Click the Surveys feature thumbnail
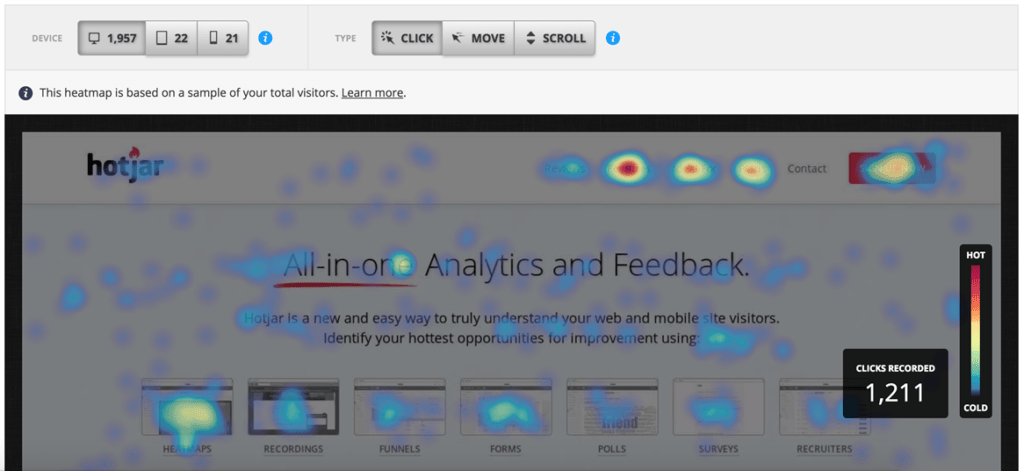This screenshot has height=471, width=1024. [x=718, y=407]
